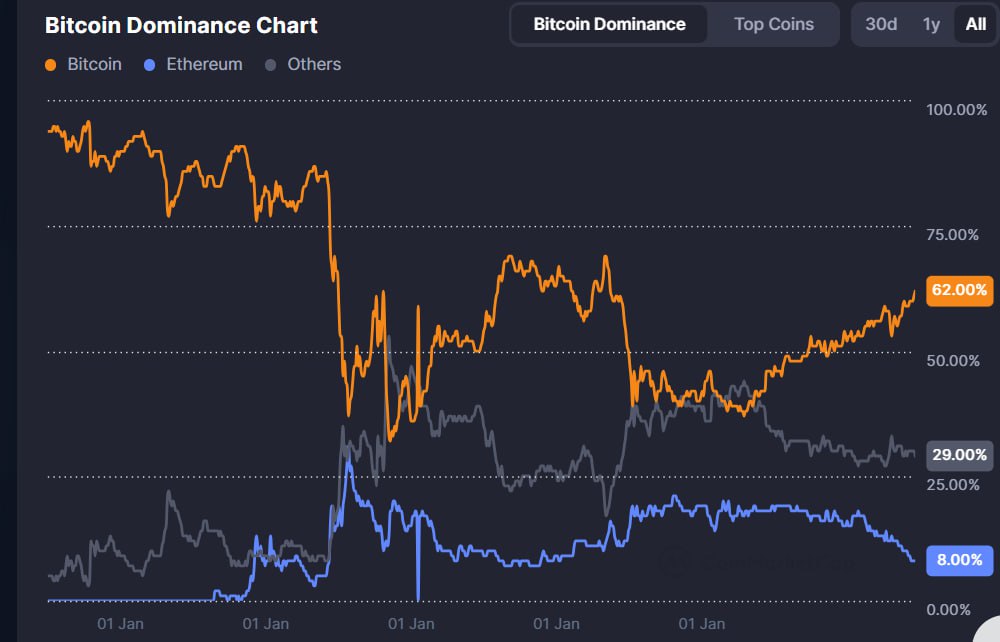Click the blue 8.00% value badge
Viewport: 1000px width, 642px height.
[x=959, y=560]
